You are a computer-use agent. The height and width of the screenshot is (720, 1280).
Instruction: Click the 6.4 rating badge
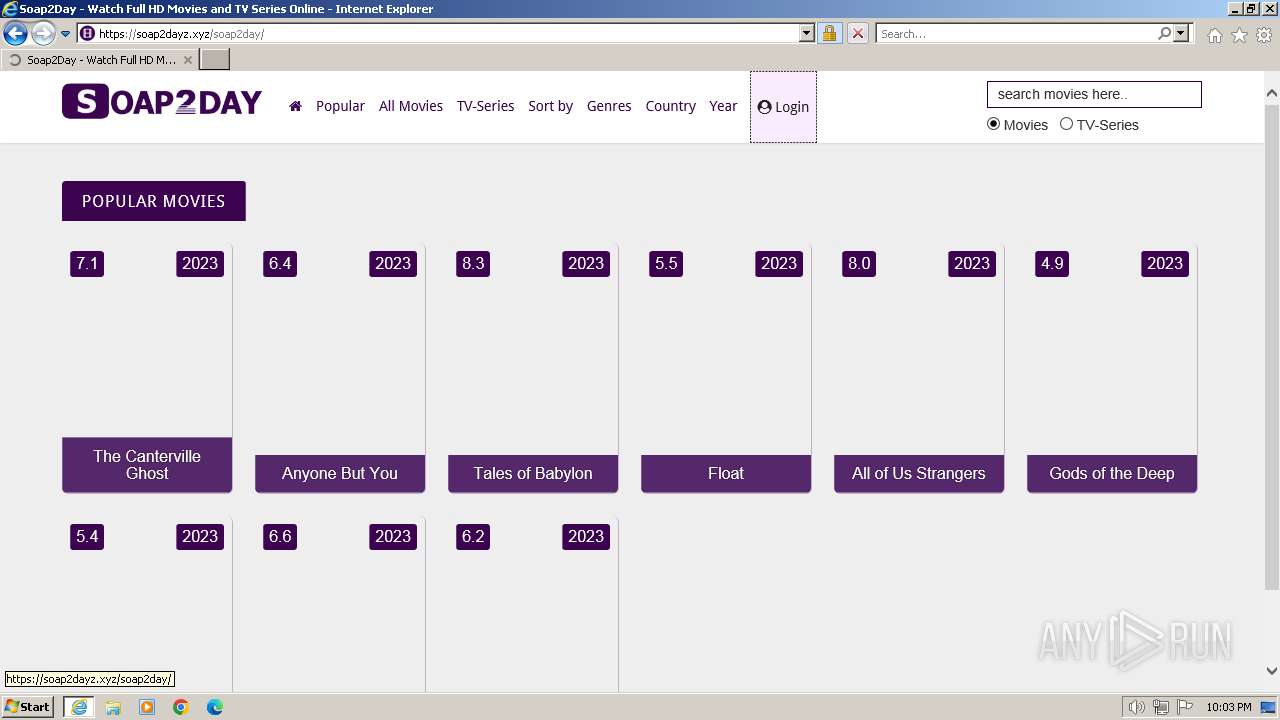tap(280, 263)
